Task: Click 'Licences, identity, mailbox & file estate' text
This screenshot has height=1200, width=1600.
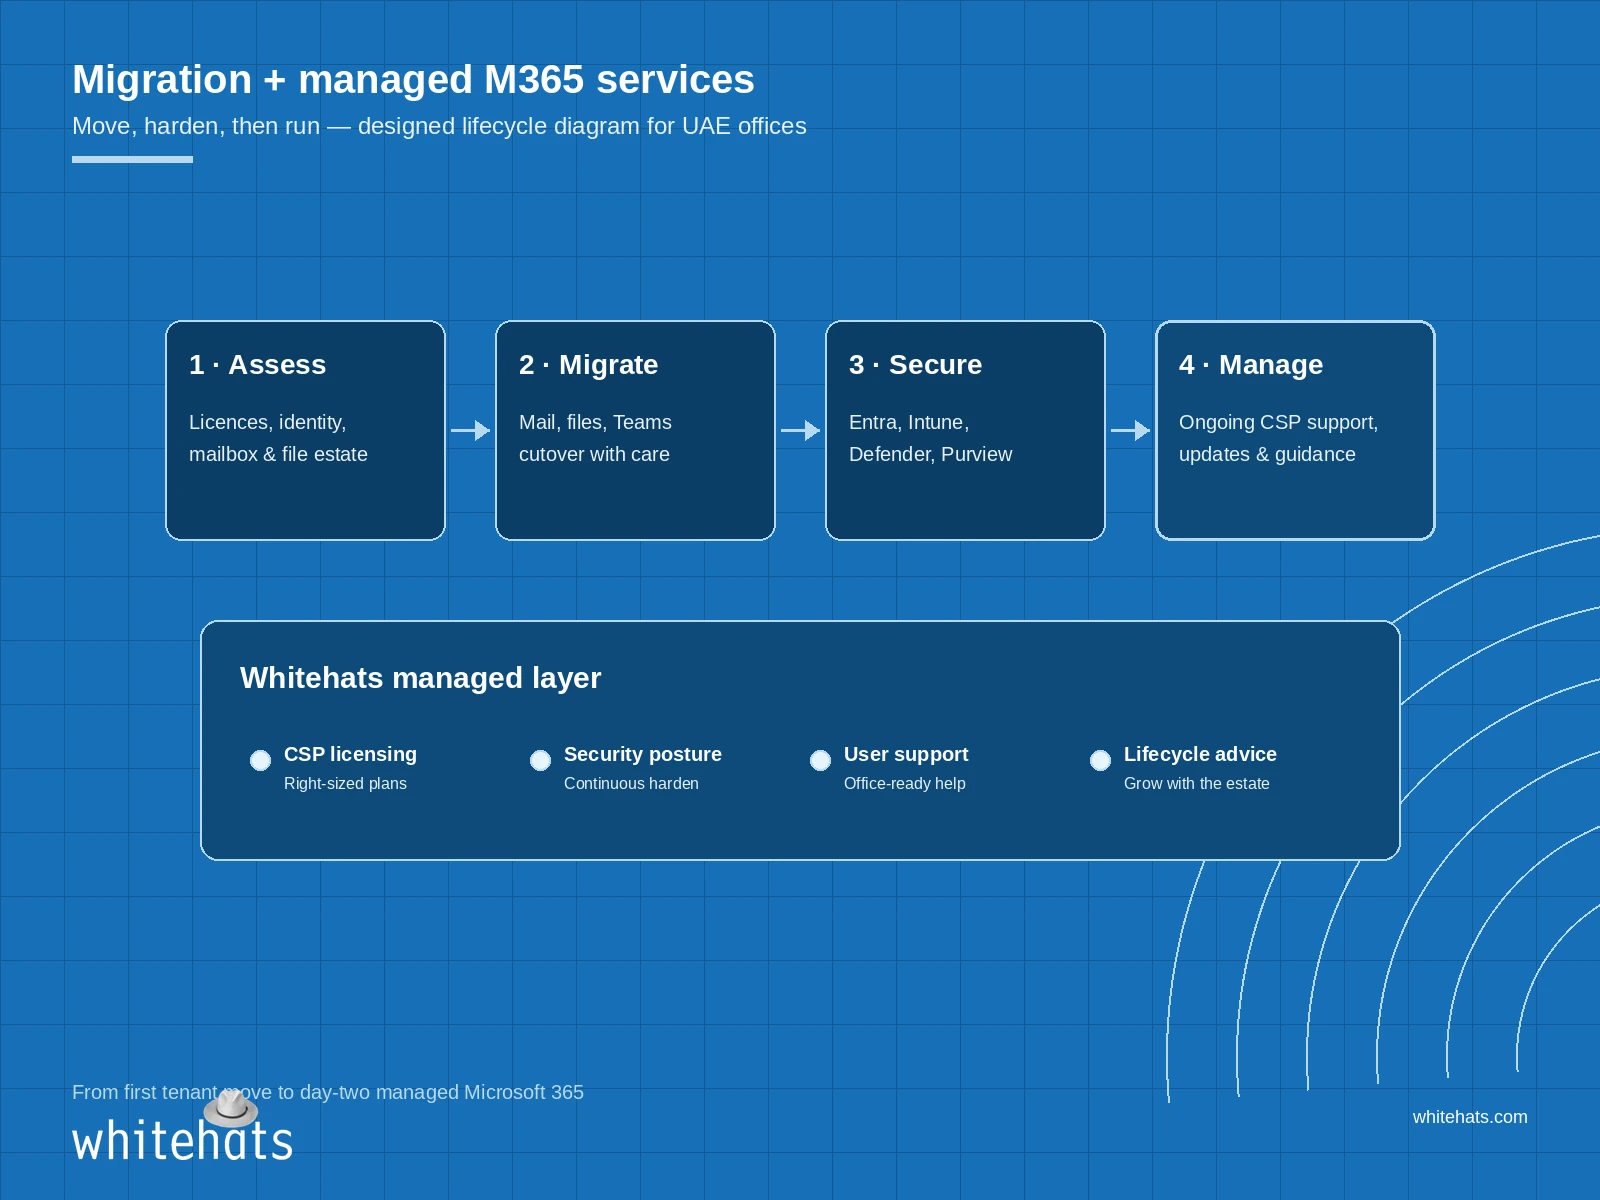Action: [x=278, y=438]
